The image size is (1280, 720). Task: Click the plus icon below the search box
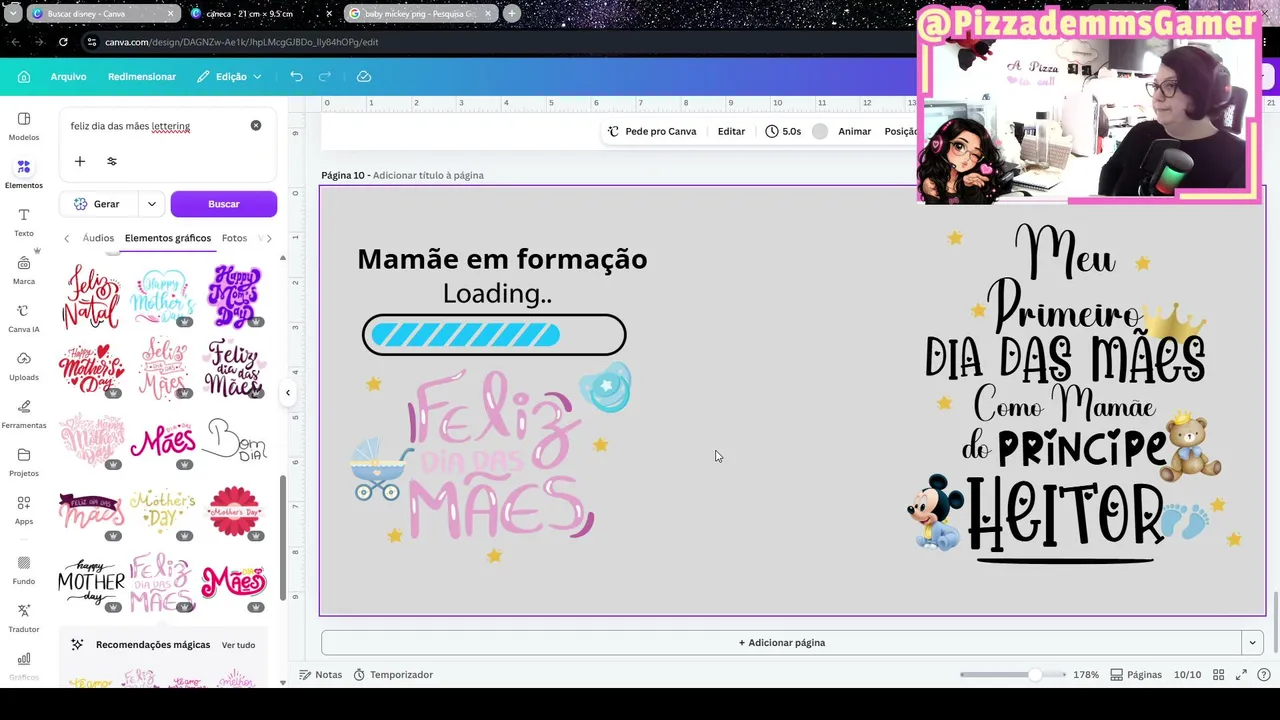[x=80, y=161]
